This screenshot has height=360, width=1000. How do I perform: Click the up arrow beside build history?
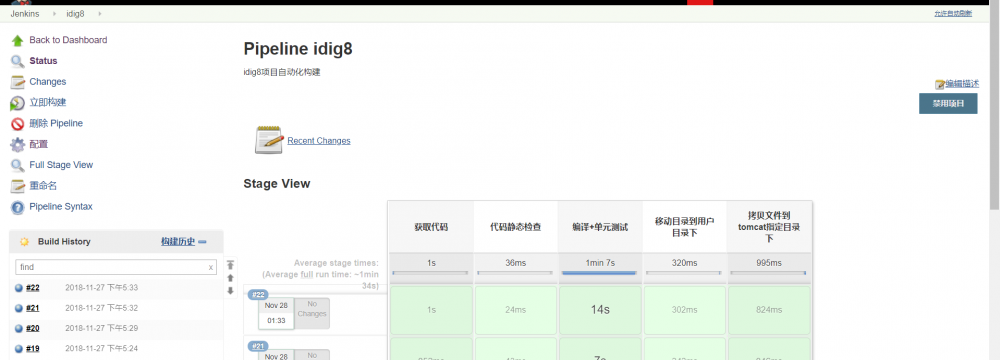[x=231, y=278]
